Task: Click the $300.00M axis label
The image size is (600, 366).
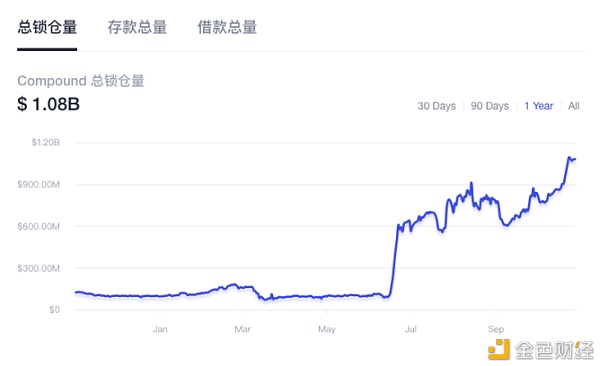Action: 38,268
